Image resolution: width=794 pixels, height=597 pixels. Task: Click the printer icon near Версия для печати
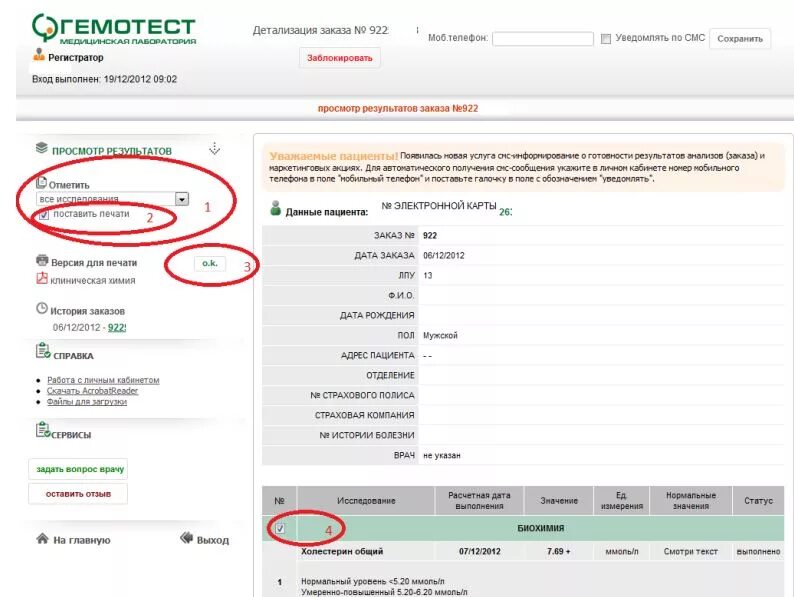(x=42, y=260)
